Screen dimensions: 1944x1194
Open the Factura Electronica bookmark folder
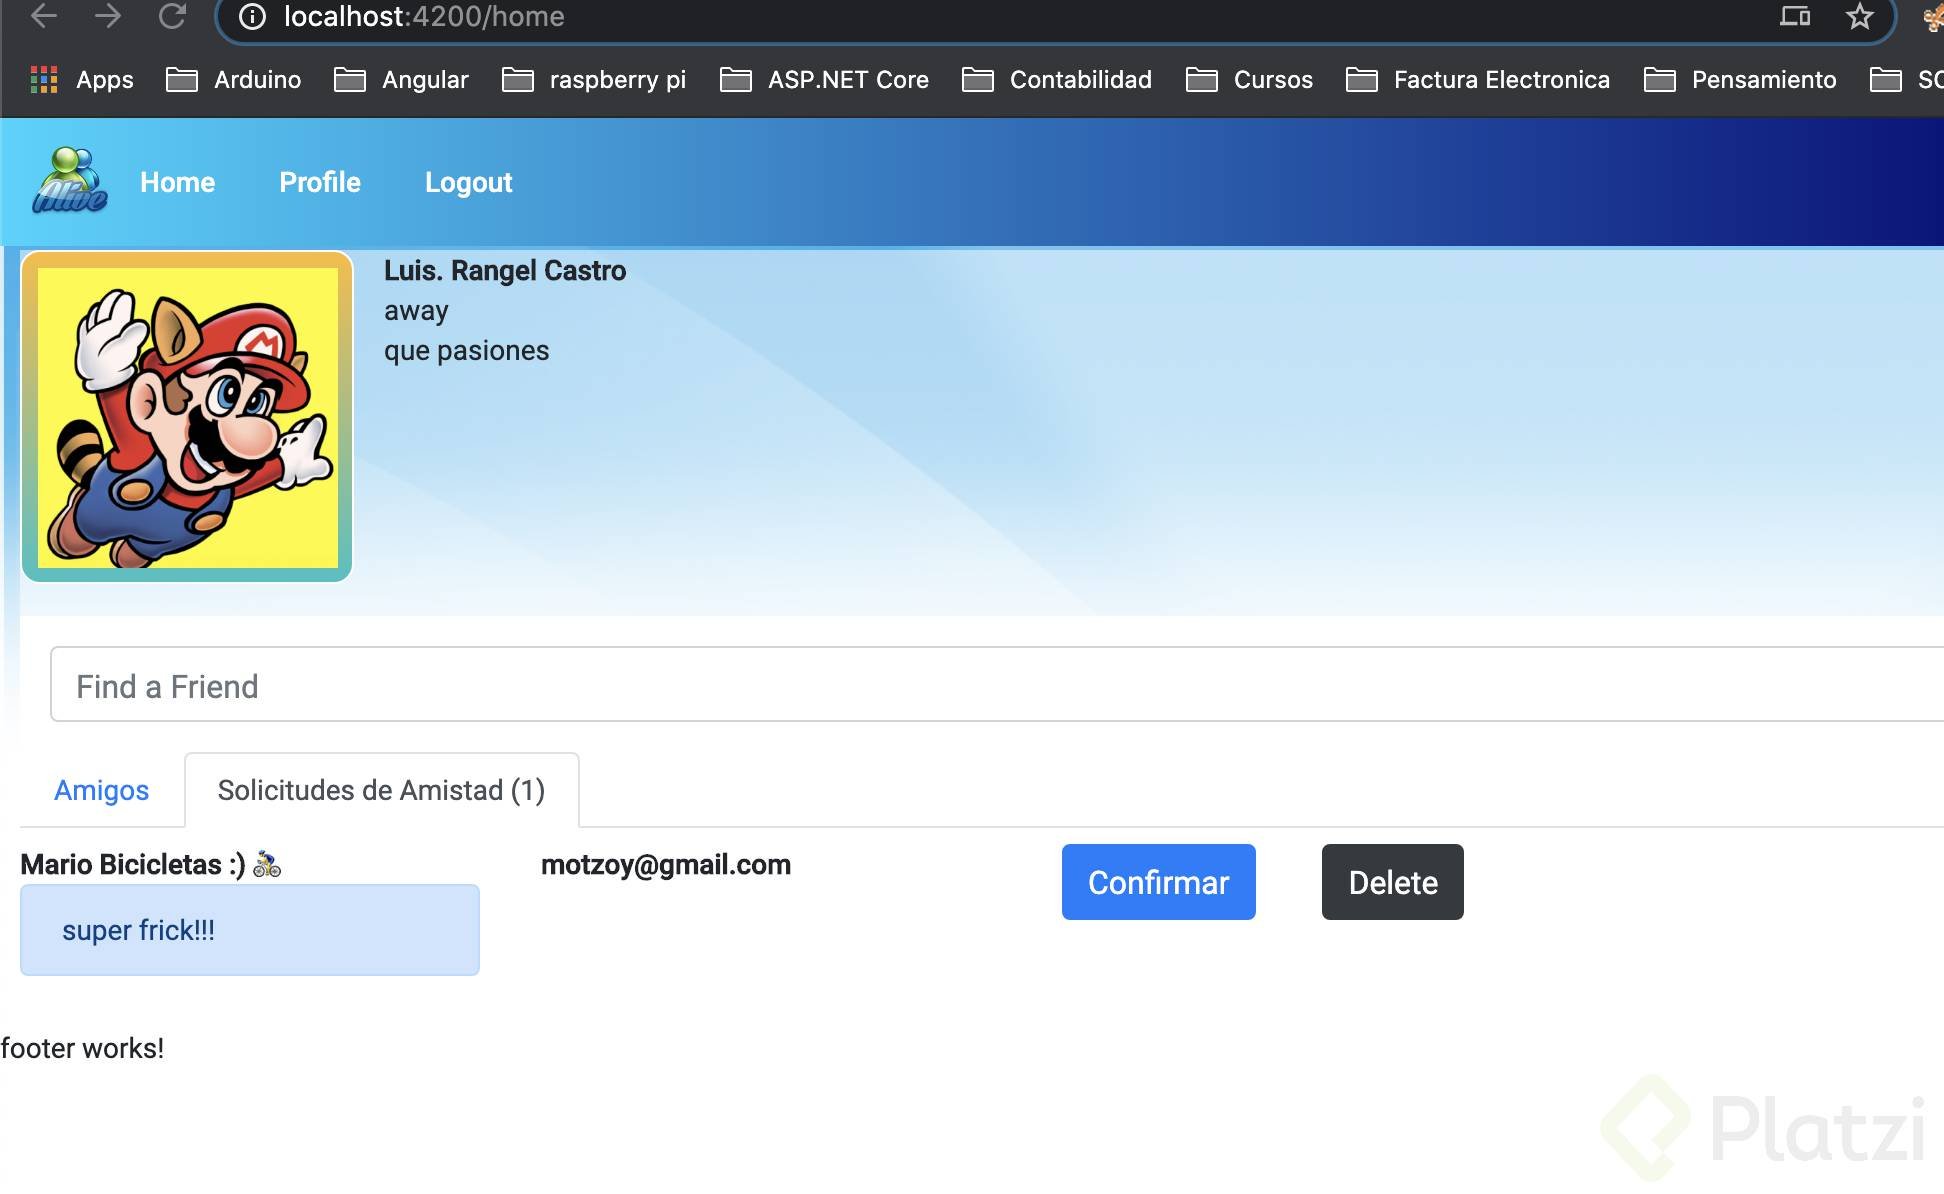pos(1478,80)
